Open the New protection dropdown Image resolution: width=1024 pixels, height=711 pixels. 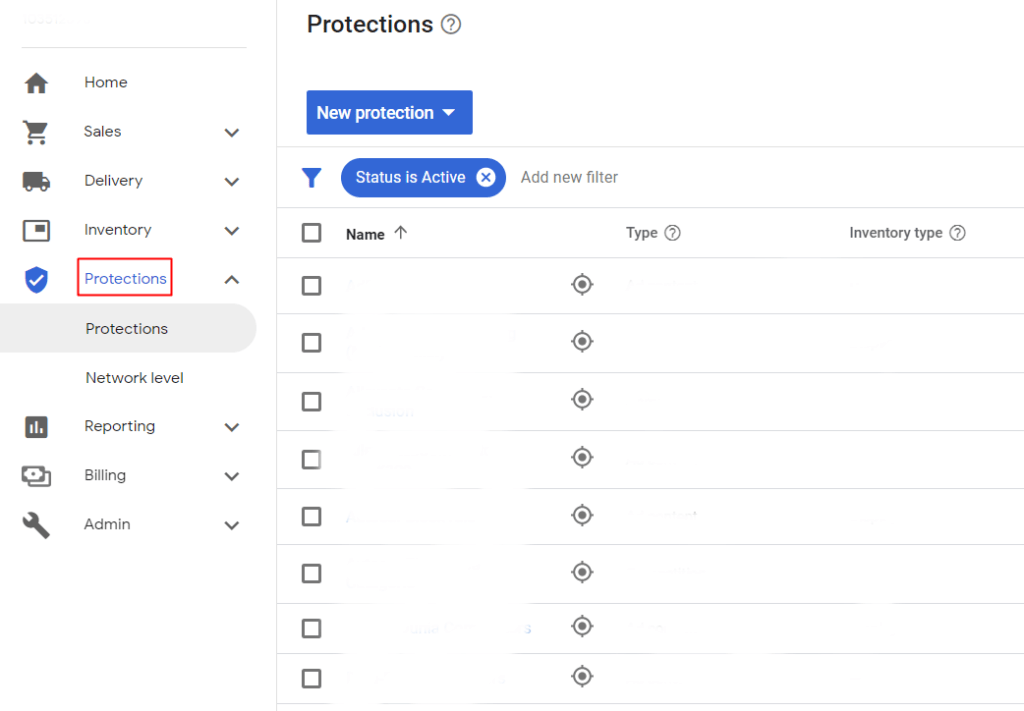point(388,112)
